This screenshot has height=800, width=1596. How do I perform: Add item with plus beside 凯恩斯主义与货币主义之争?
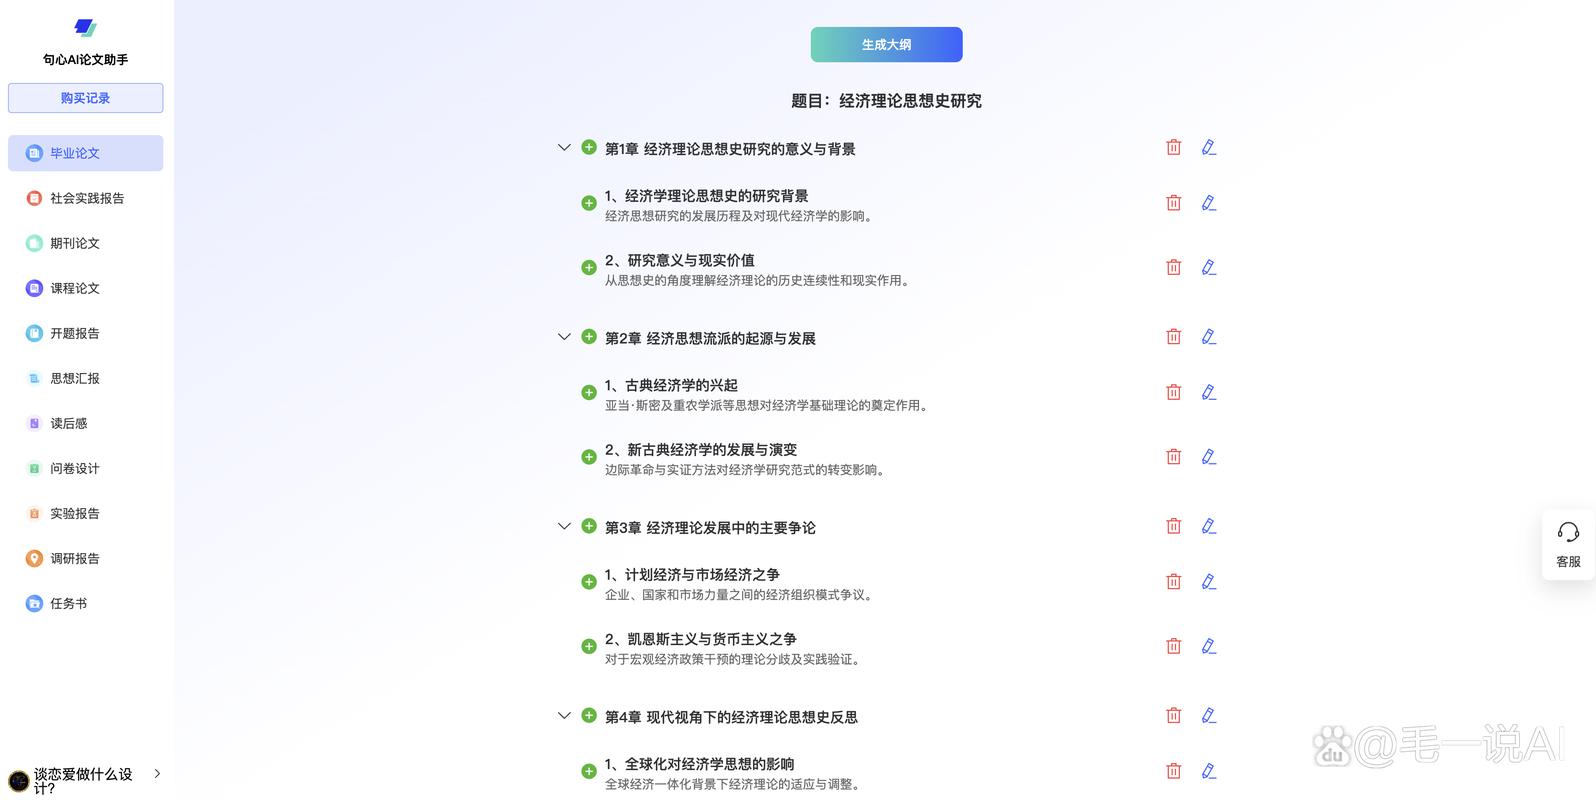(589, 646)
